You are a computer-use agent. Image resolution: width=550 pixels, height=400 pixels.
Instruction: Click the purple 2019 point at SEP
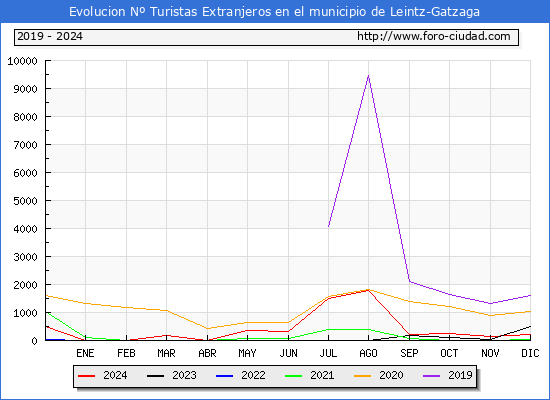point(409,281)
